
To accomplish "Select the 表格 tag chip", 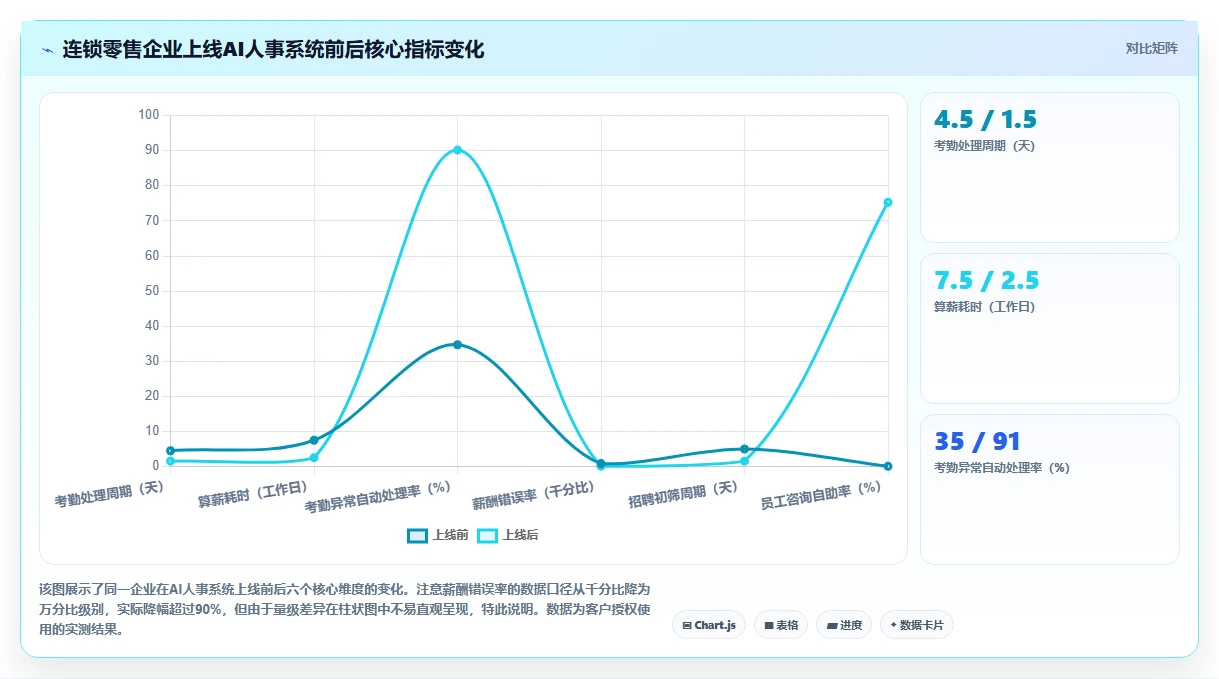I will click(781, 625).
